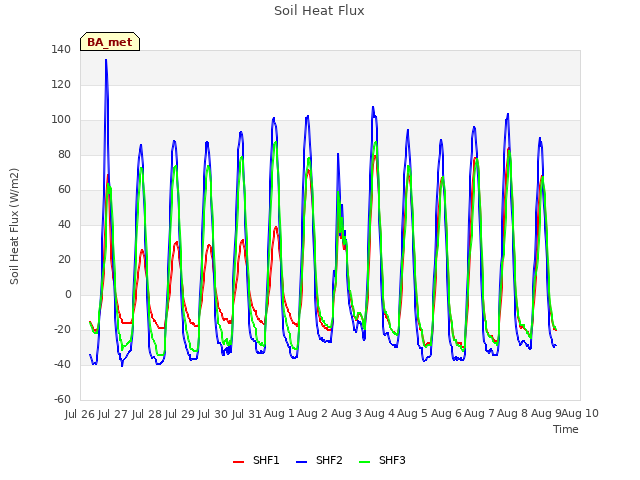Click the Aug 3 x-axis label

click(346, 414)
